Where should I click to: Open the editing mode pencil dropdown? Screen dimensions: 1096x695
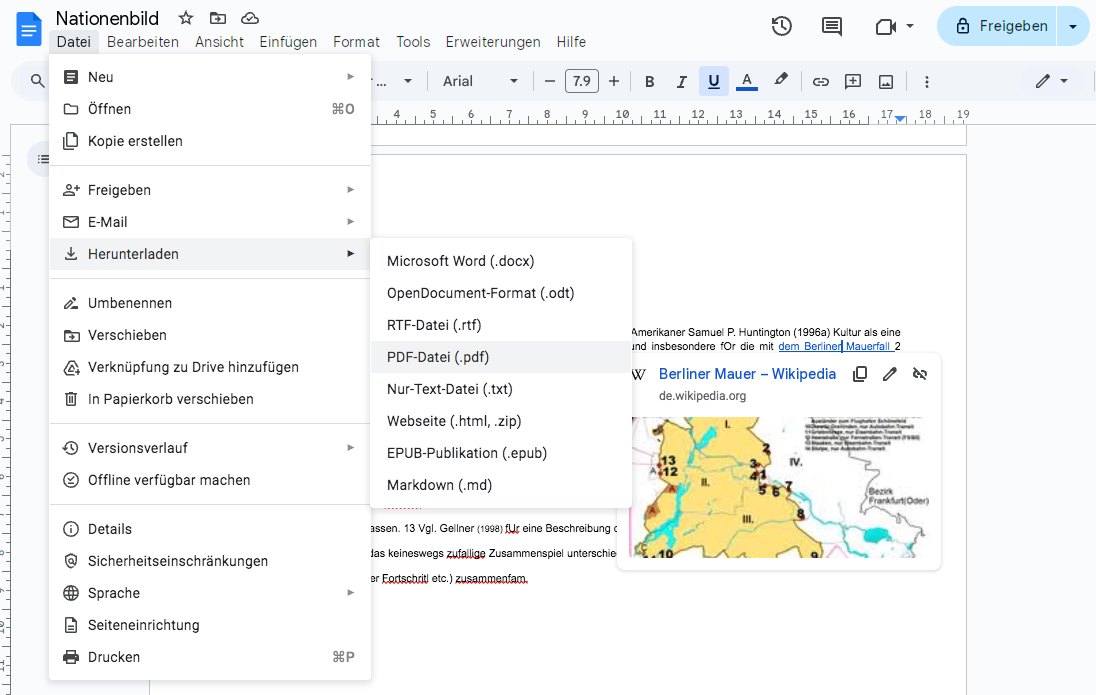point(1051,81)
